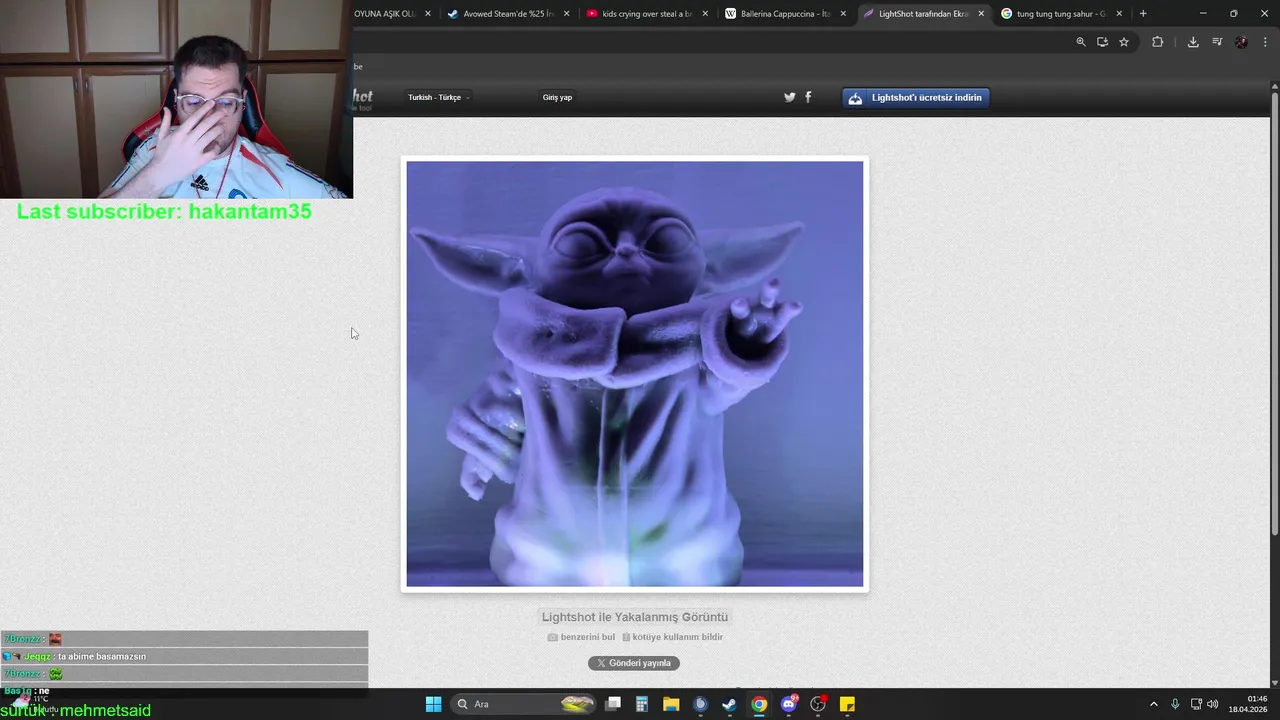Screen dimensions: 1280x720
Task: Close the tung tung tung sahur tab
Action: click(x=1119, y=14)
